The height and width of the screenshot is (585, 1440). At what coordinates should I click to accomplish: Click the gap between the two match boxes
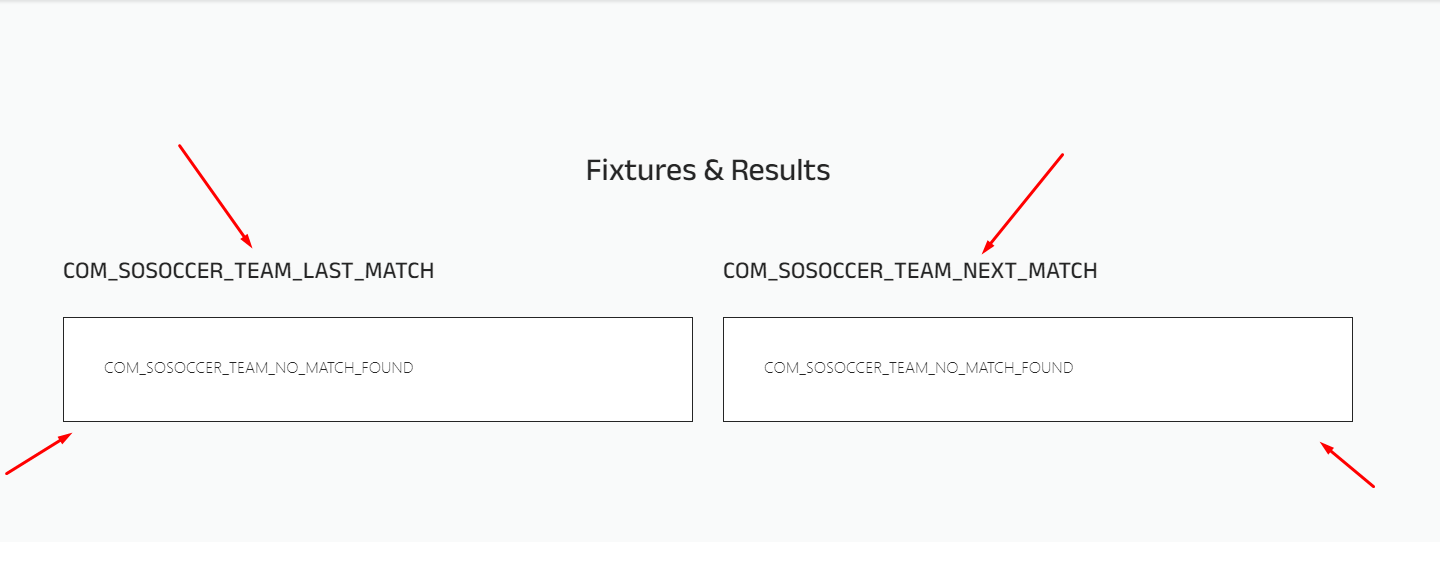(x=708, y=370)
